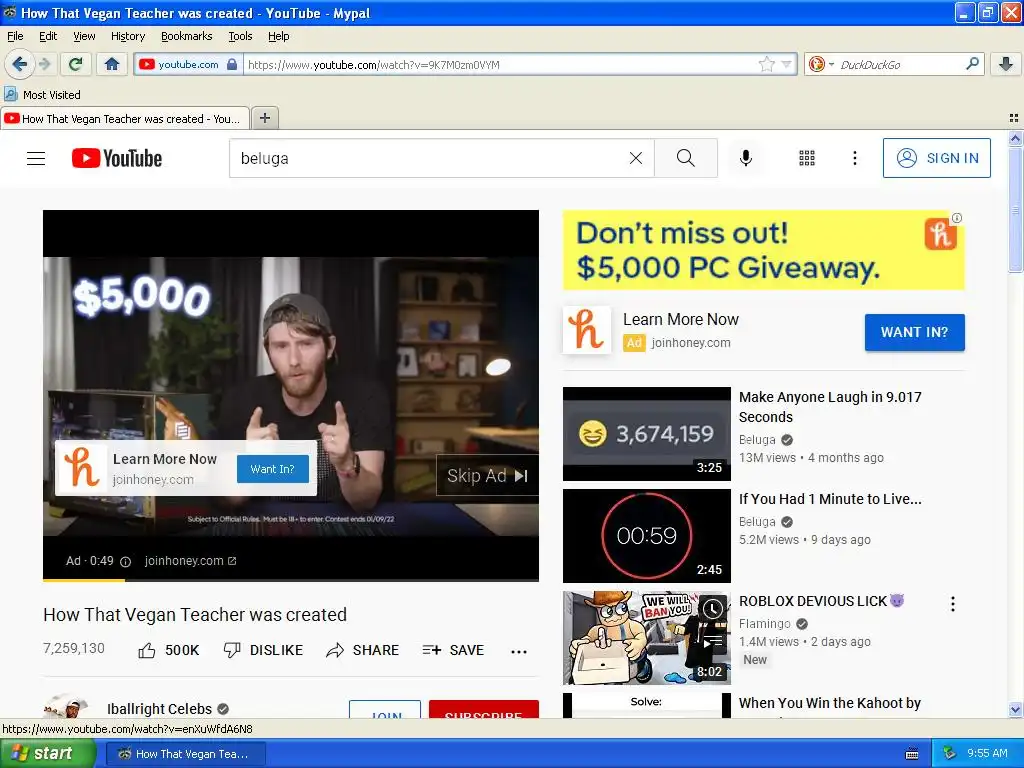Click the WANT IN? sidebar button
This screenshot has height=768, width=1024.
(914, 332)
